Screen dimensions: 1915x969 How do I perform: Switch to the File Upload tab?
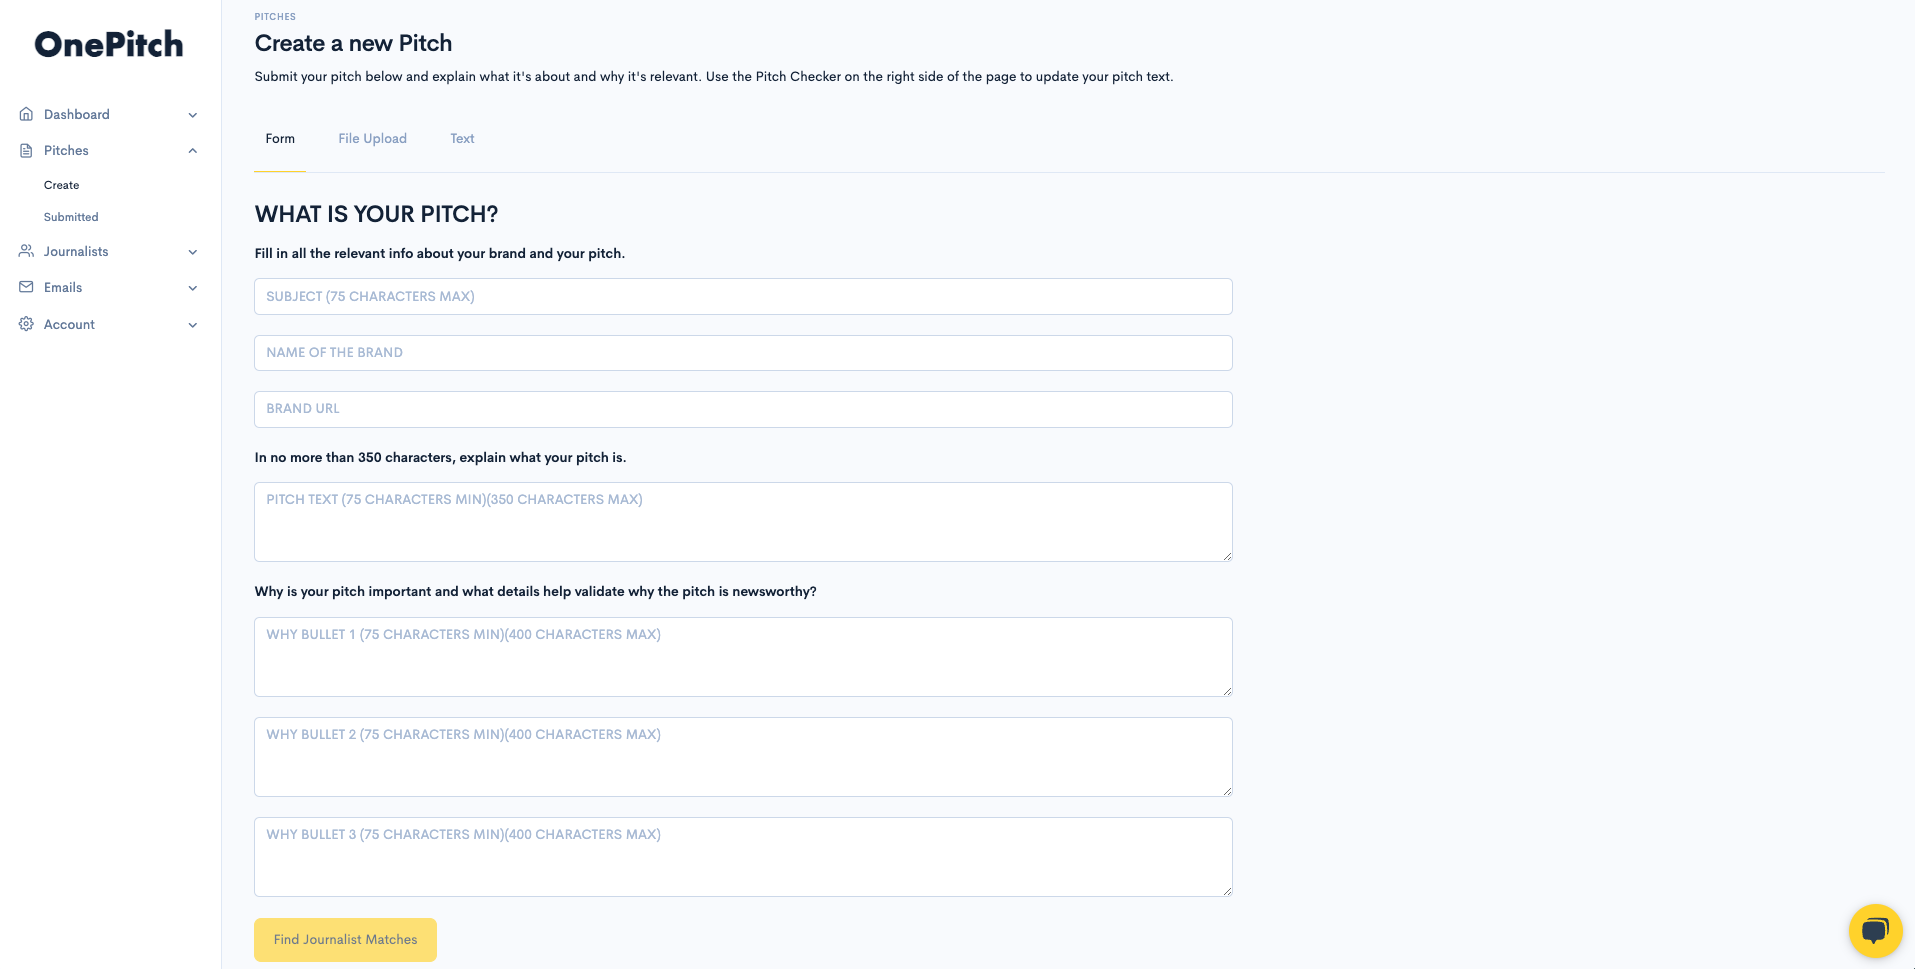pos(372,139)
